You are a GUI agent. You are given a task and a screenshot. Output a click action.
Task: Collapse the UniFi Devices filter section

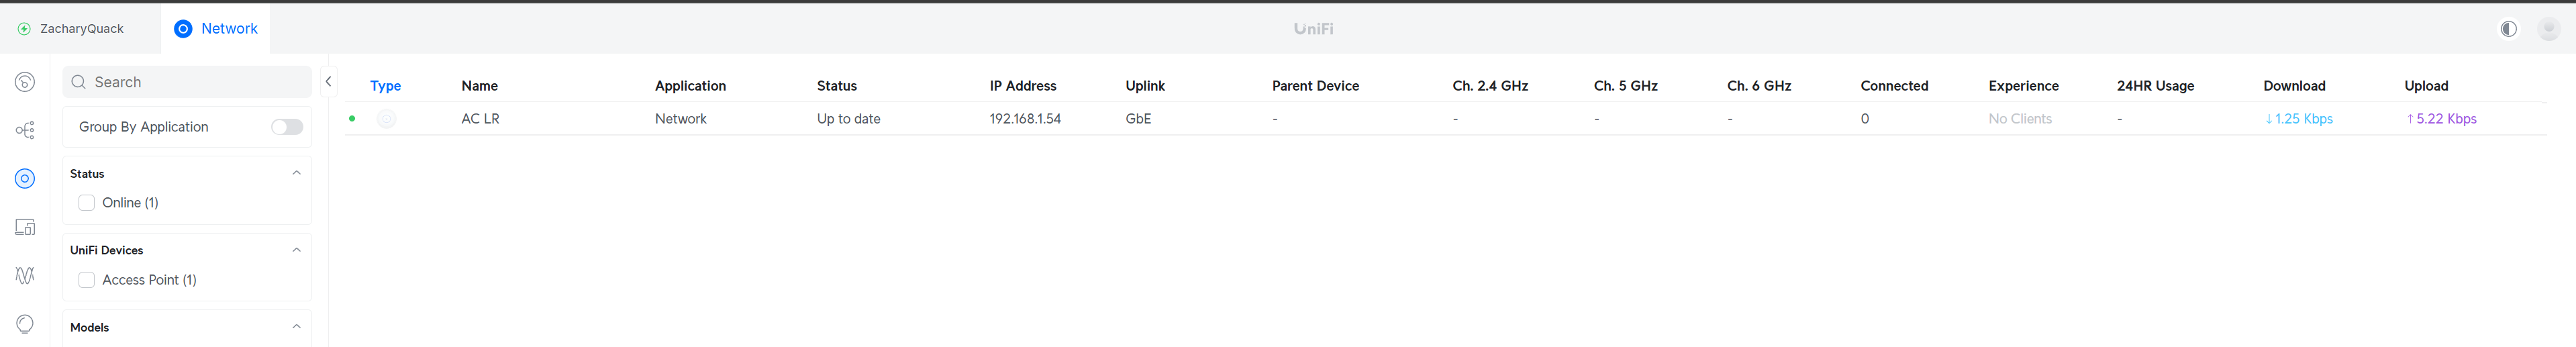[x=296, y=250]
